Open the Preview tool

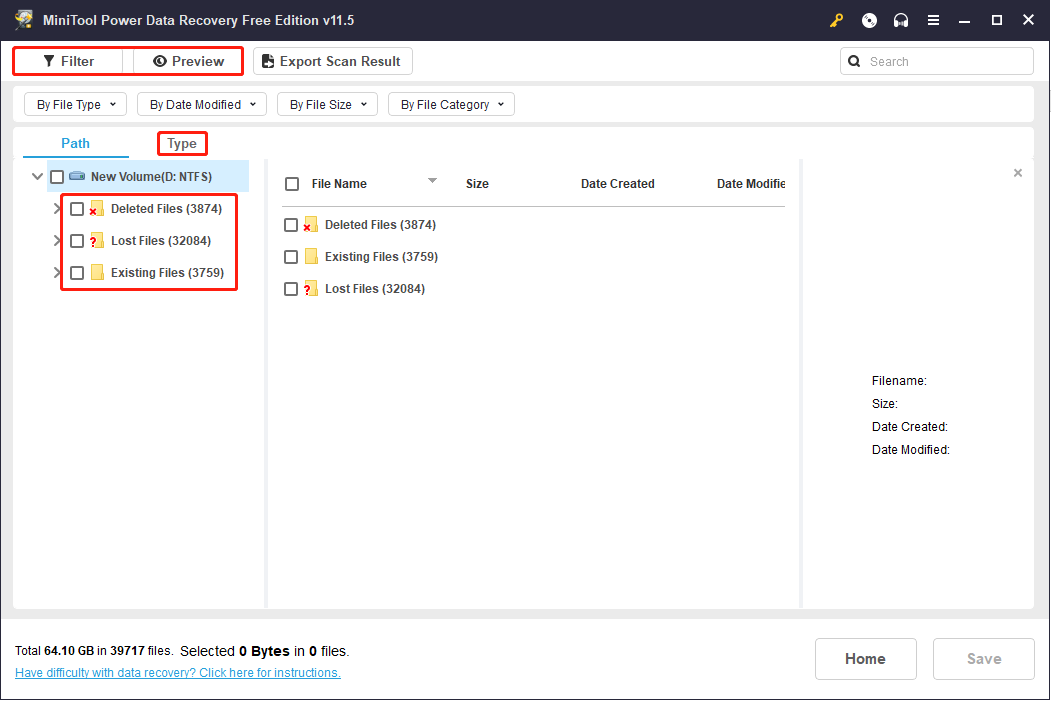[188, 61]
